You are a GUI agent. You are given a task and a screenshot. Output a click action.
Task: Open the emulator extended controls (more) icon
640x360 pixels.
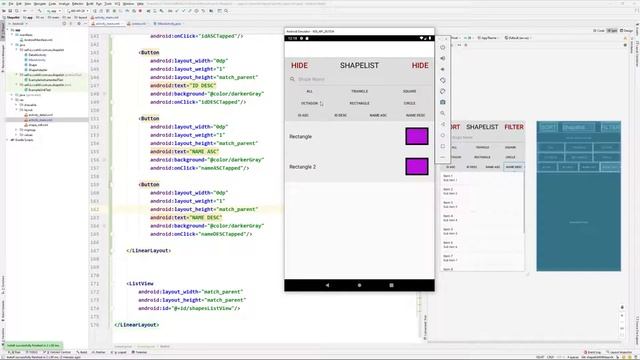point(442,157)
